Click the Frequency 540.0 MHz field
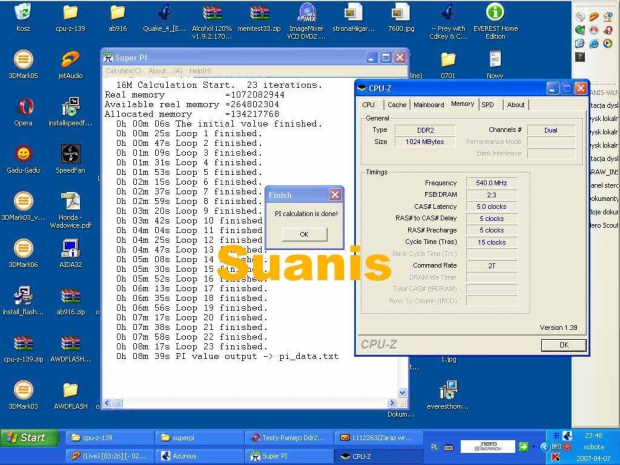Screen dimensions: 620x465 [491, 183]
